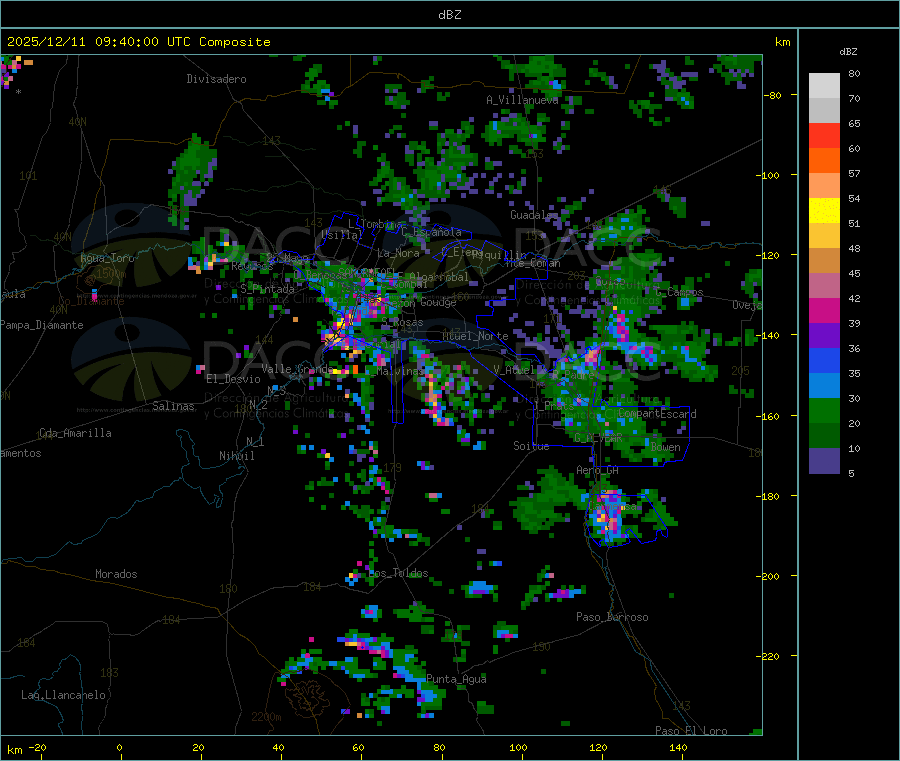
Task: Click the Bowen place label
Action: tap(665, 446)
